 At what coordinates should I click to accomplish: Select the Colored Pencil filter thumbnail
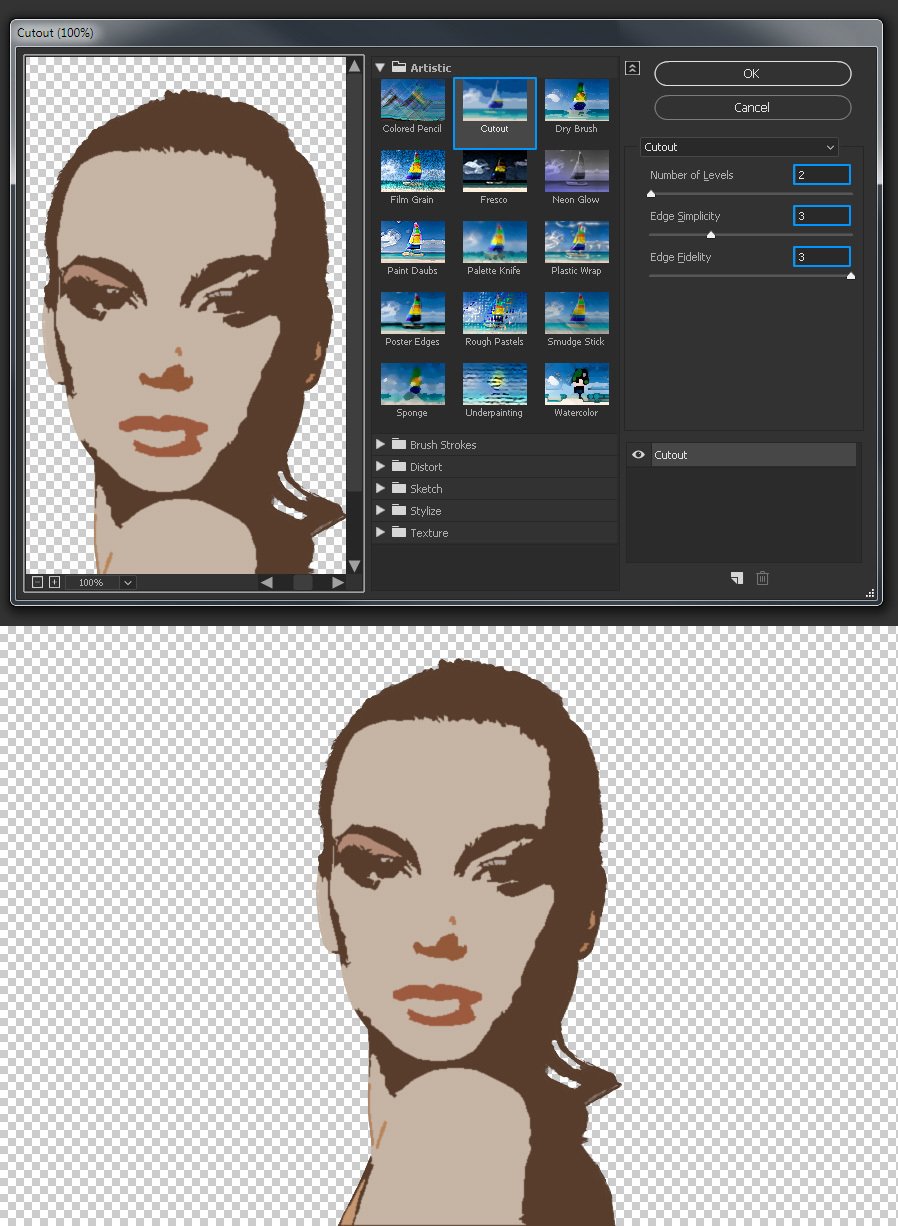(412, 101)
